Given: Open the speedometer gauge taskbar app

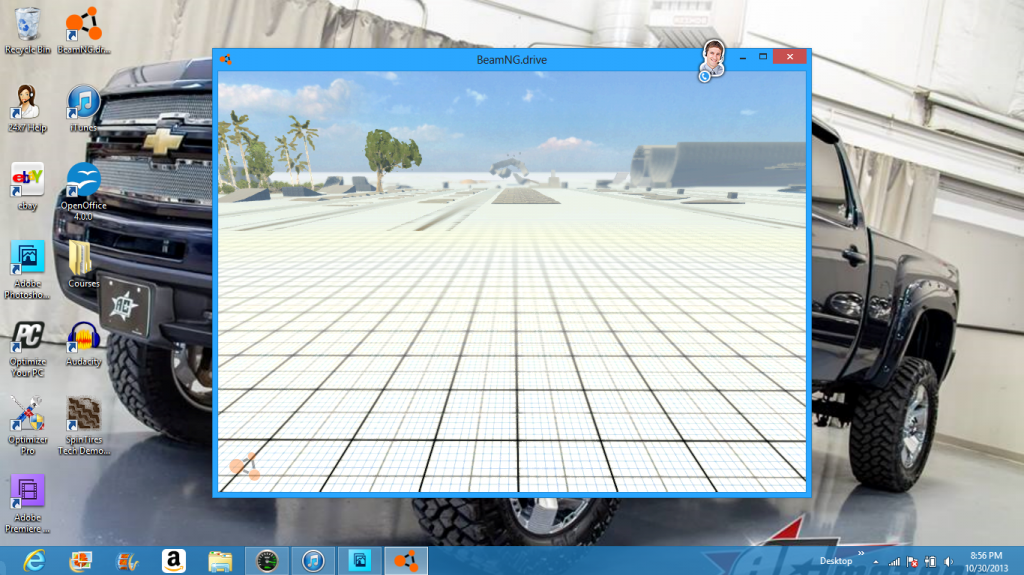Looking at the screenshot, I should click(x=266, y=561).
